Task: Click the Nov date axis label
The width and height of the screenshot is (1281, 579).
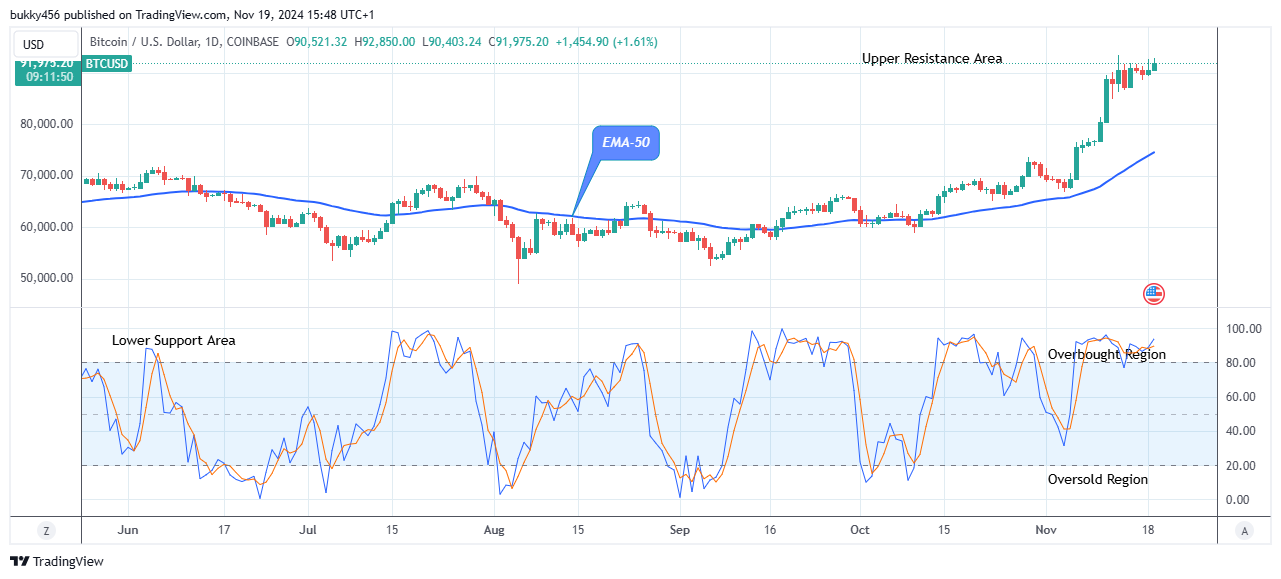Action: pos(1045,530)
